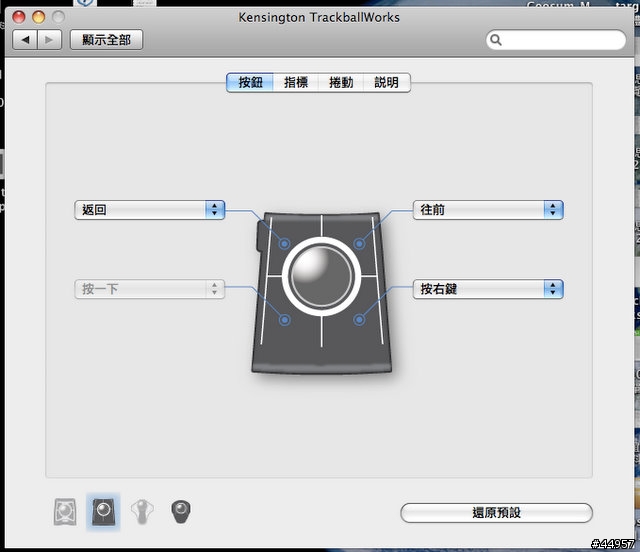Open the 按右鍵 button action dropdown
Screen dimensions: 640x552
(x=488, y=289)
